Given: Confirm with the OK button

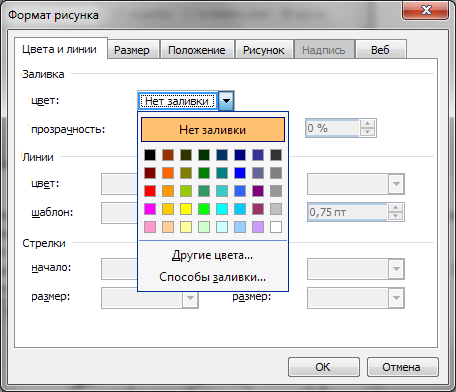Looking at the screenshot, I should pos(323,367).
